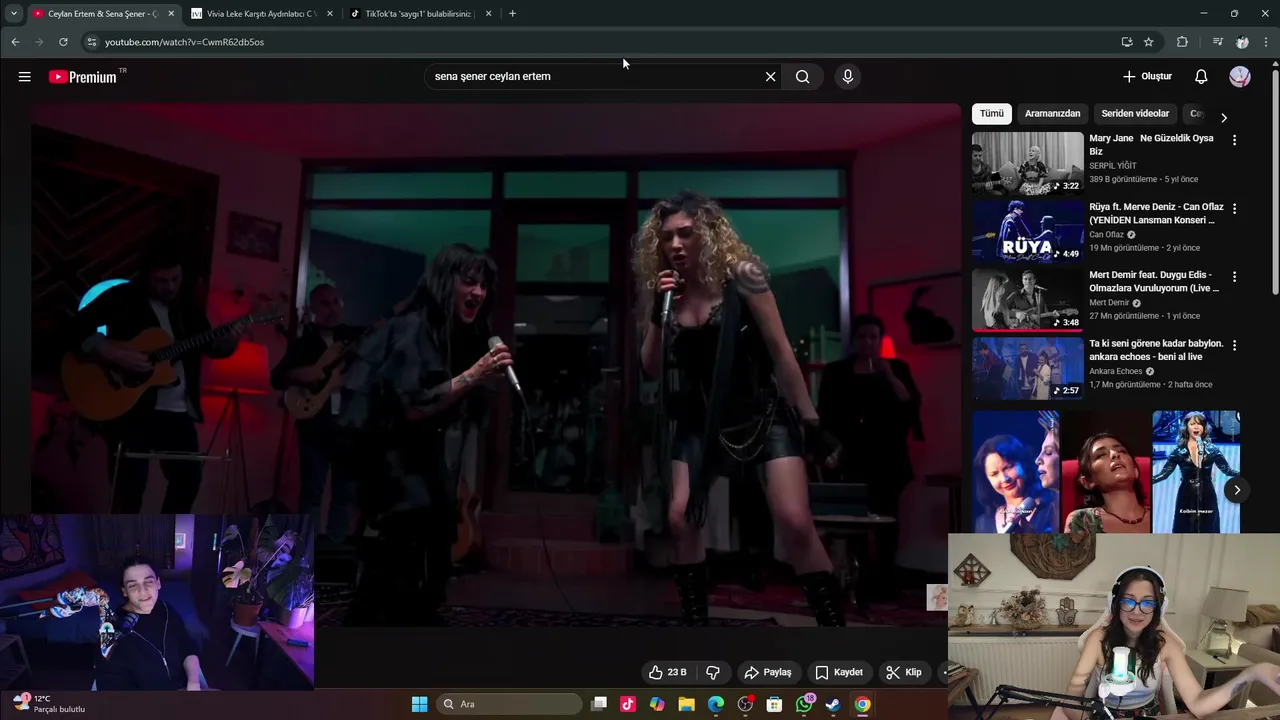The height and width of the screenshot is (720, 1280).
Task: Open Microsoft Edge from taskbar
Action: coord(716,704)
